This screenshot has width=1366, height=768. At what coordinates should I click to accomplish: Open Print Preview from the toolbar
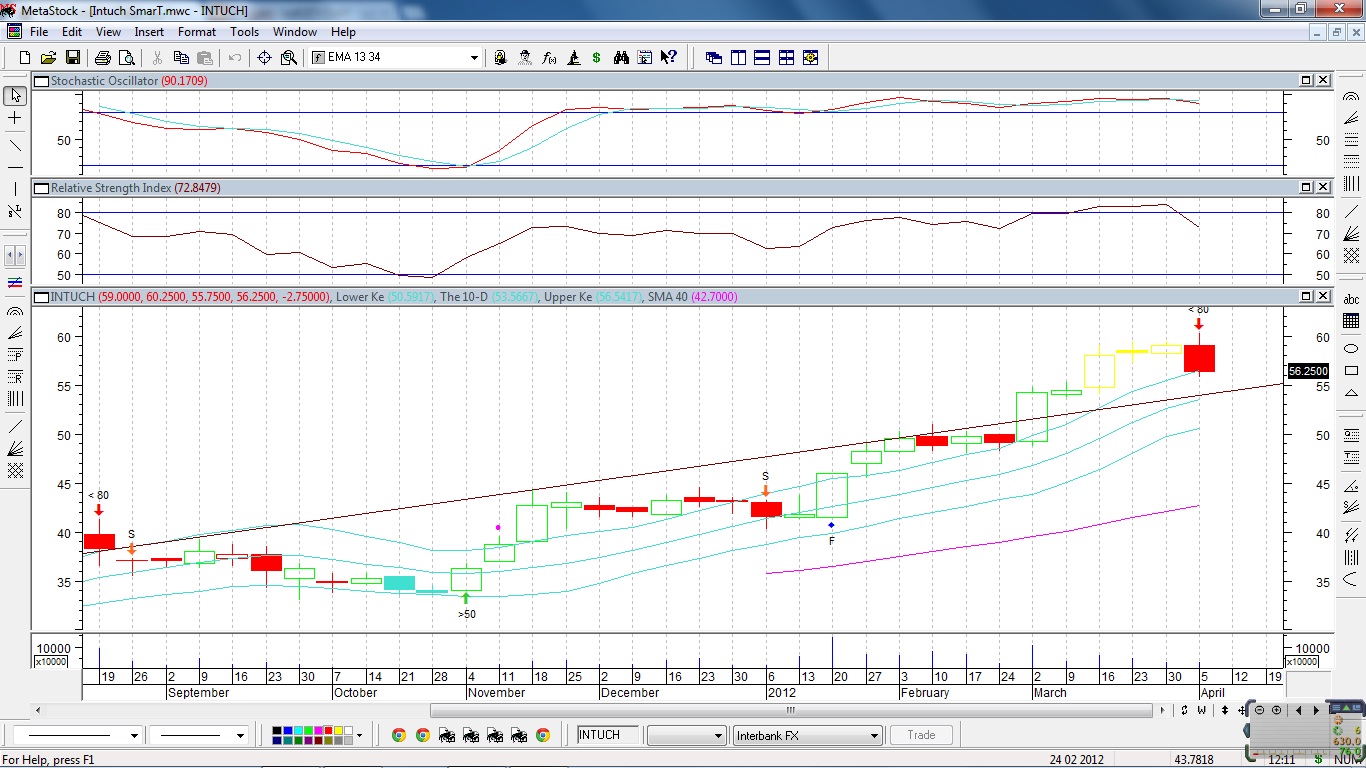click(x=127, y=58)
